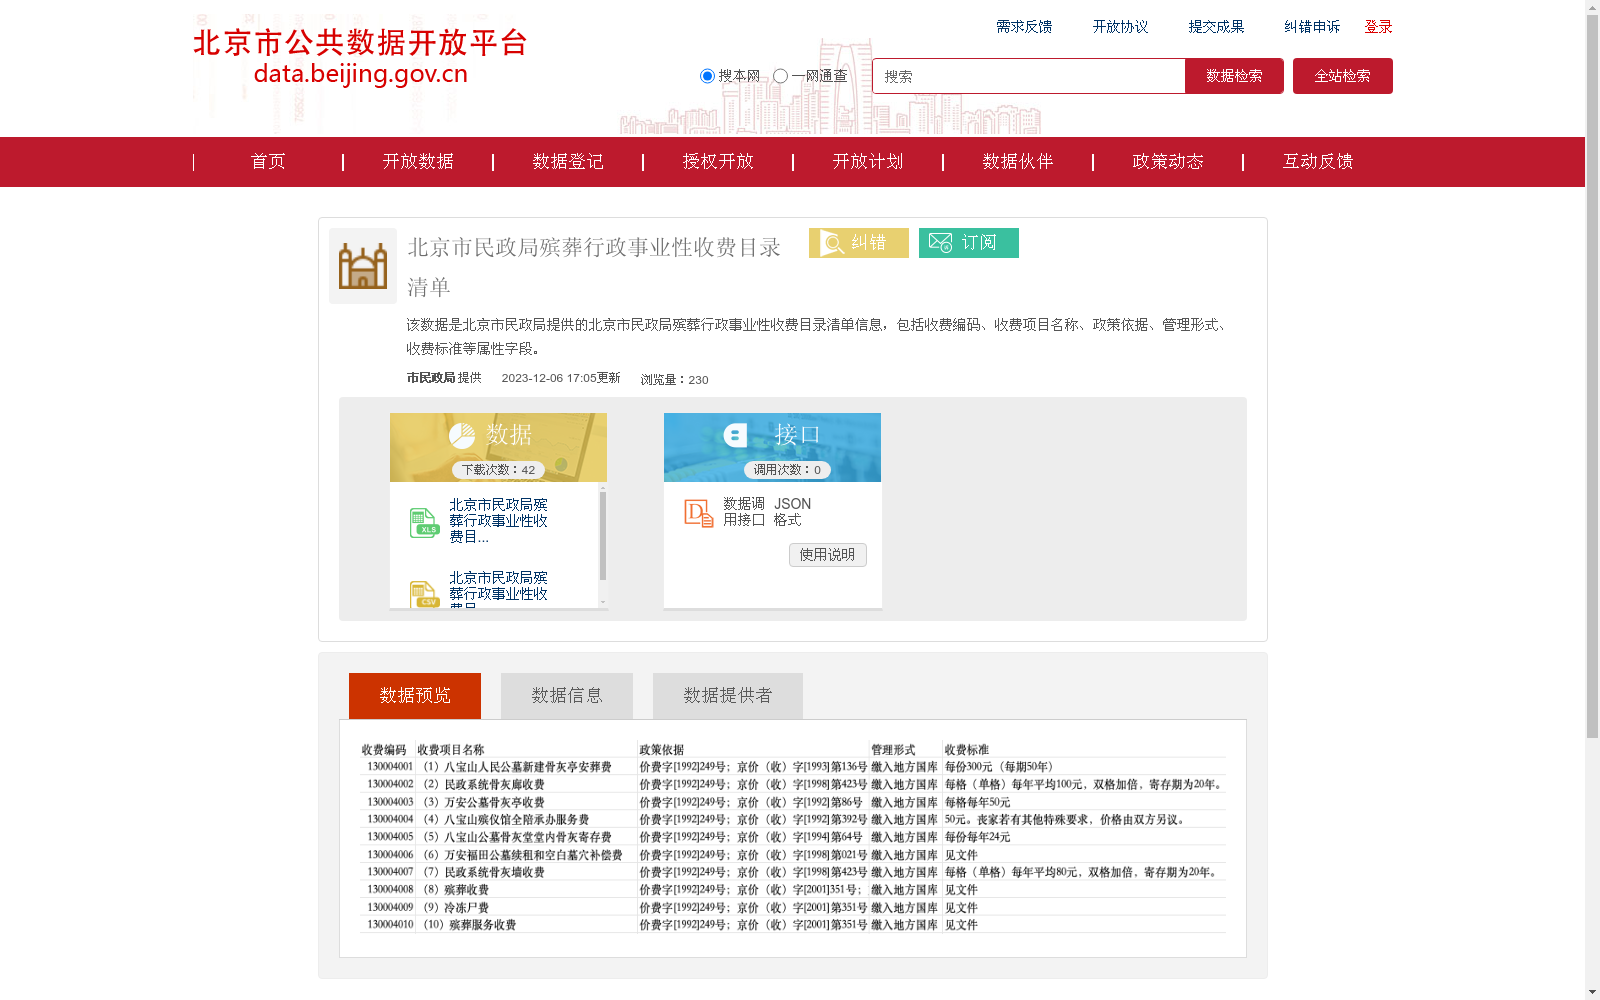Viewport: 1600px width, 1000px height.
Task: Open the 提交成果 link
Action: click(1216, 27)
